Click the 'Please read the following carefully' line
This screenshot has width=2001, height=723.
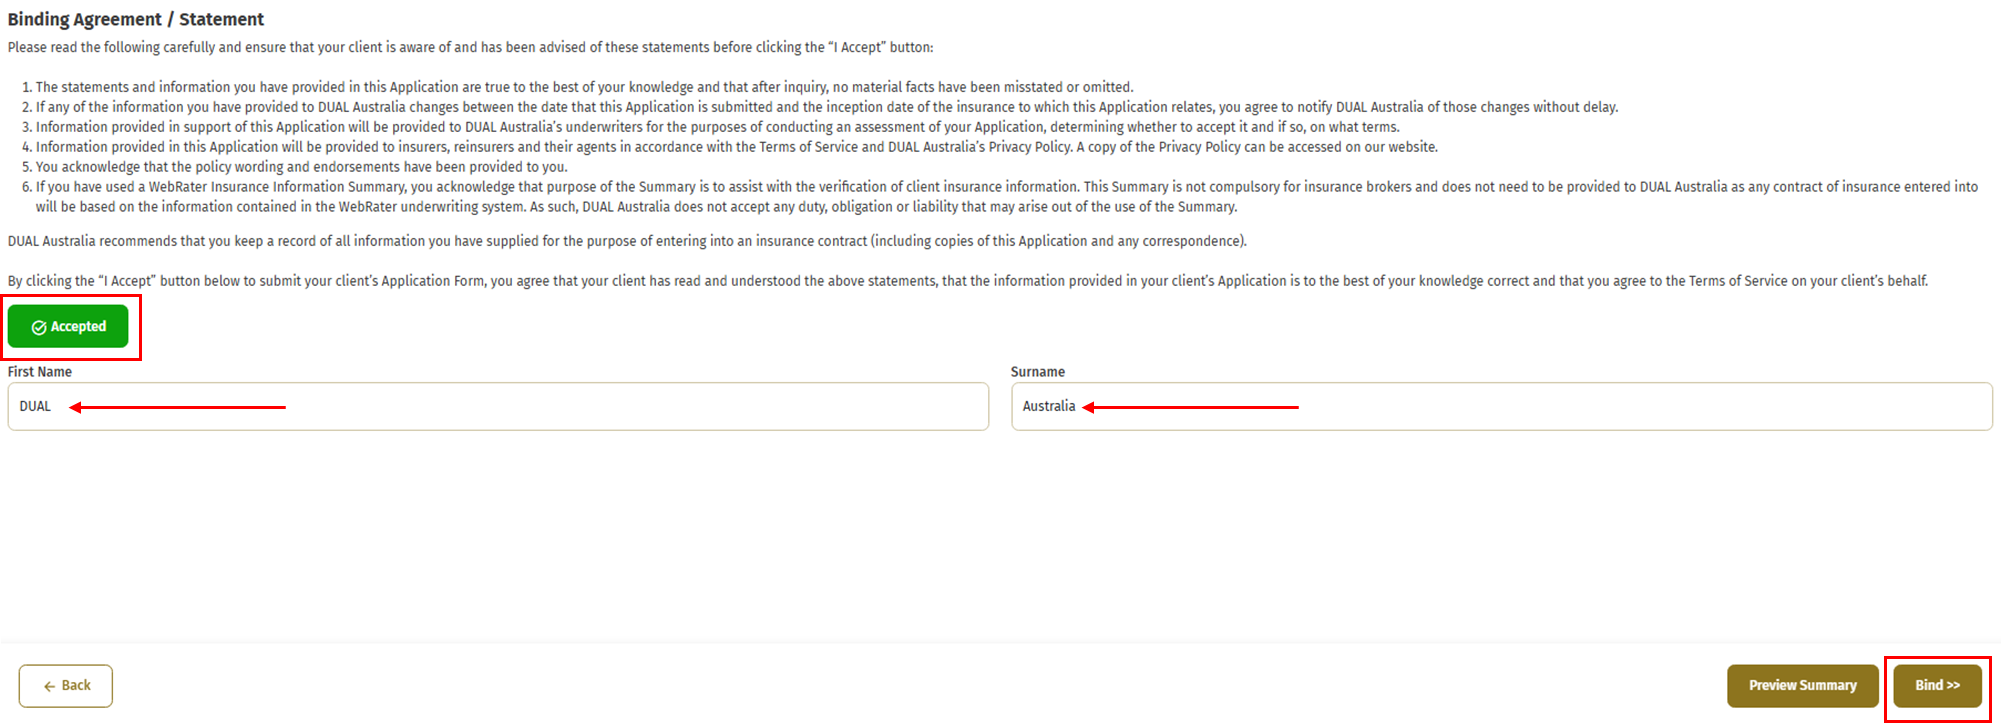click(x=470, y=47)
